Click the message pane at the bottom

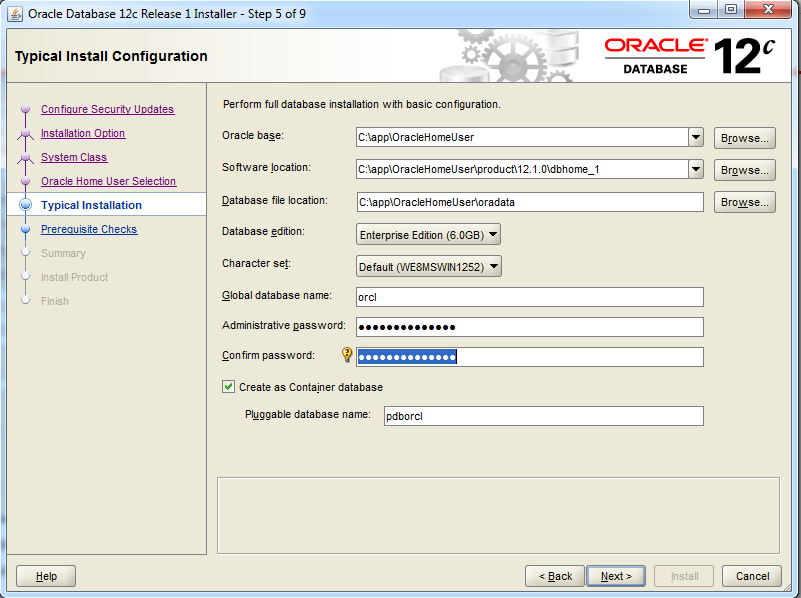pos(498,515)
